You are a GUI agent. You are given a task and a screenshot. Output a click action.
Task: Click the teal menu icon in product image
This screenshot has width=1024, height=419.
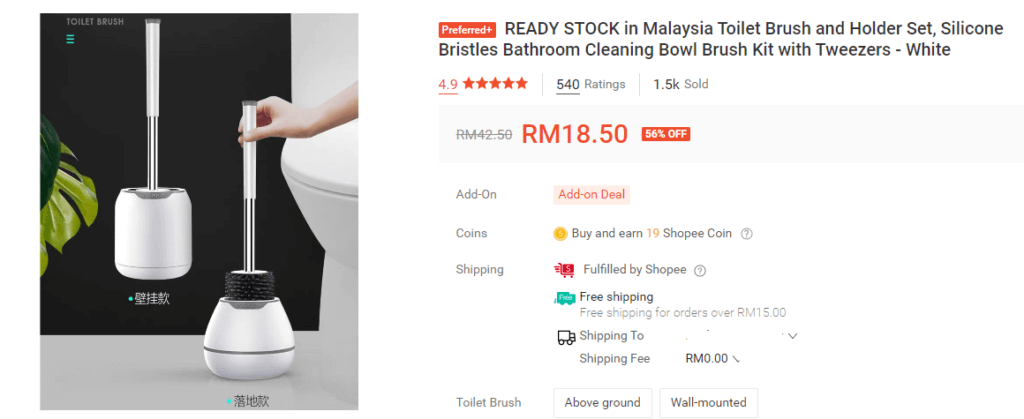tap(70, 39)
